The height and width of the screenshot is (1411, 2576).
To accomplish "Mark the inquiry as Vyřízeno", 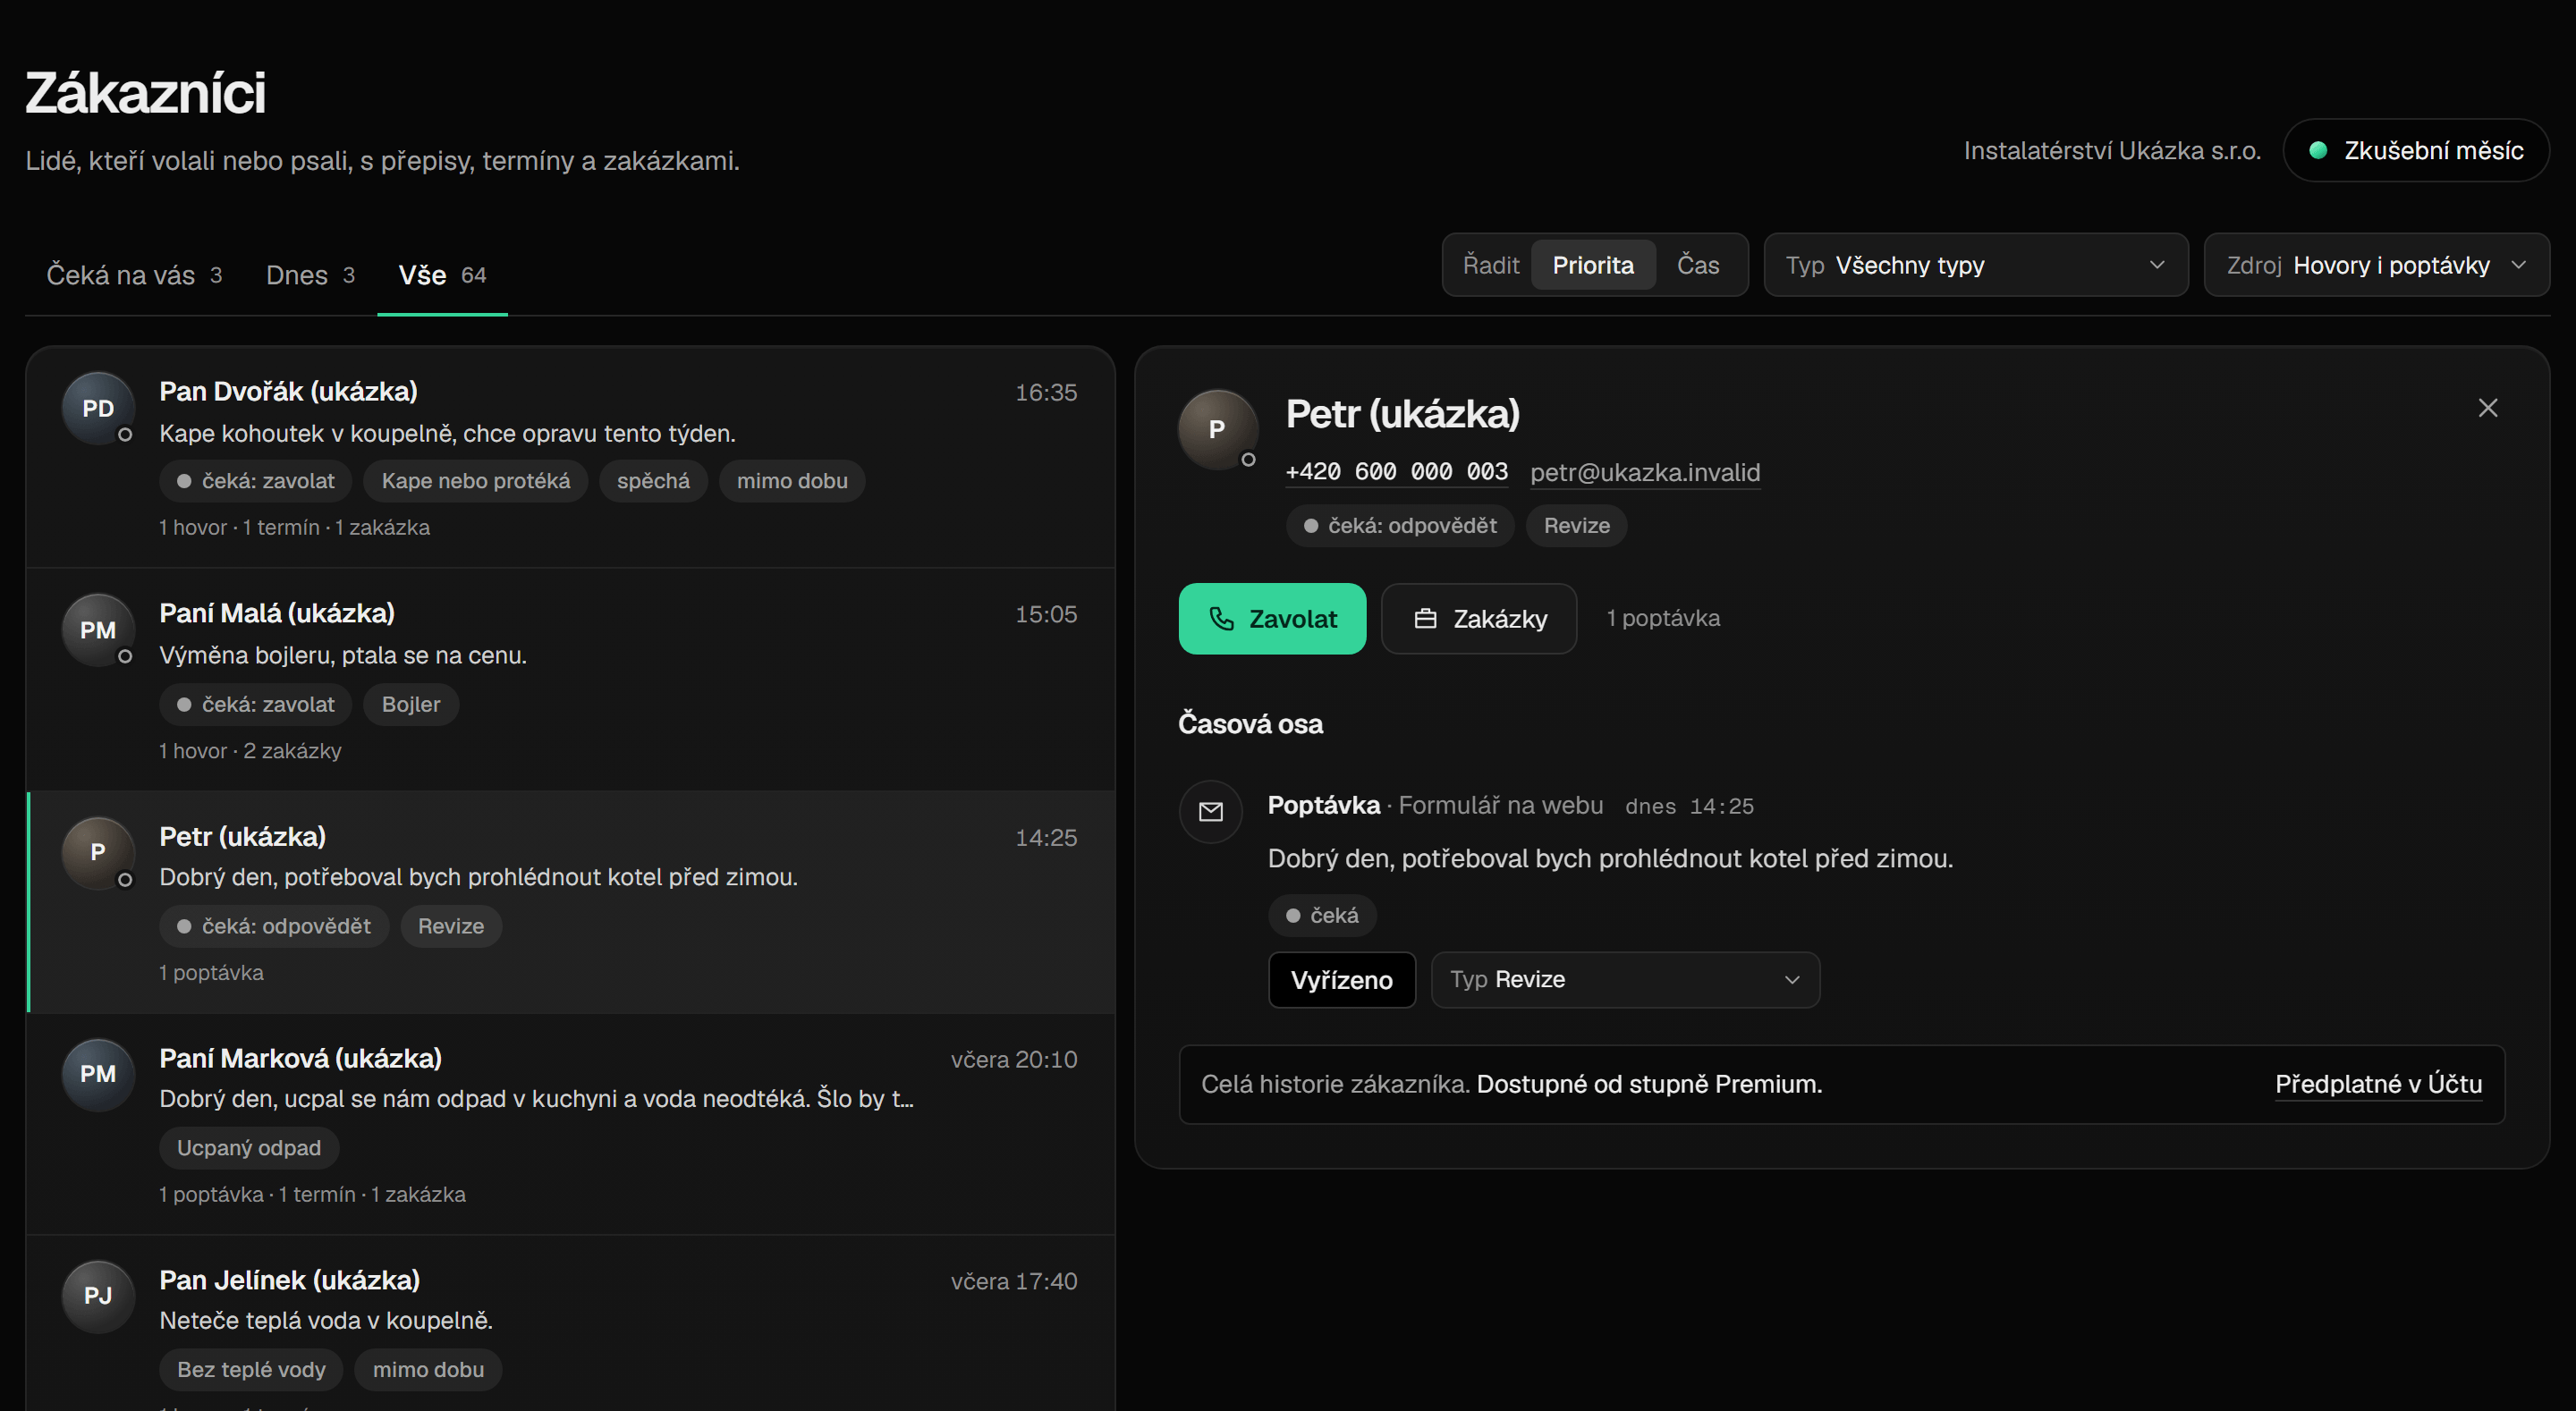I will click(x=1341, y=979).
